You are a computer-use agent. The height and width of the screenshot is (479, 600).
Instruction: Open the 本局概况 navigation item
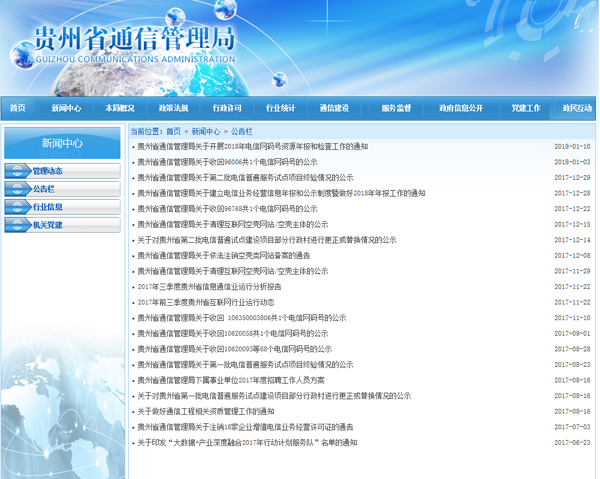(x=120, y=108)
